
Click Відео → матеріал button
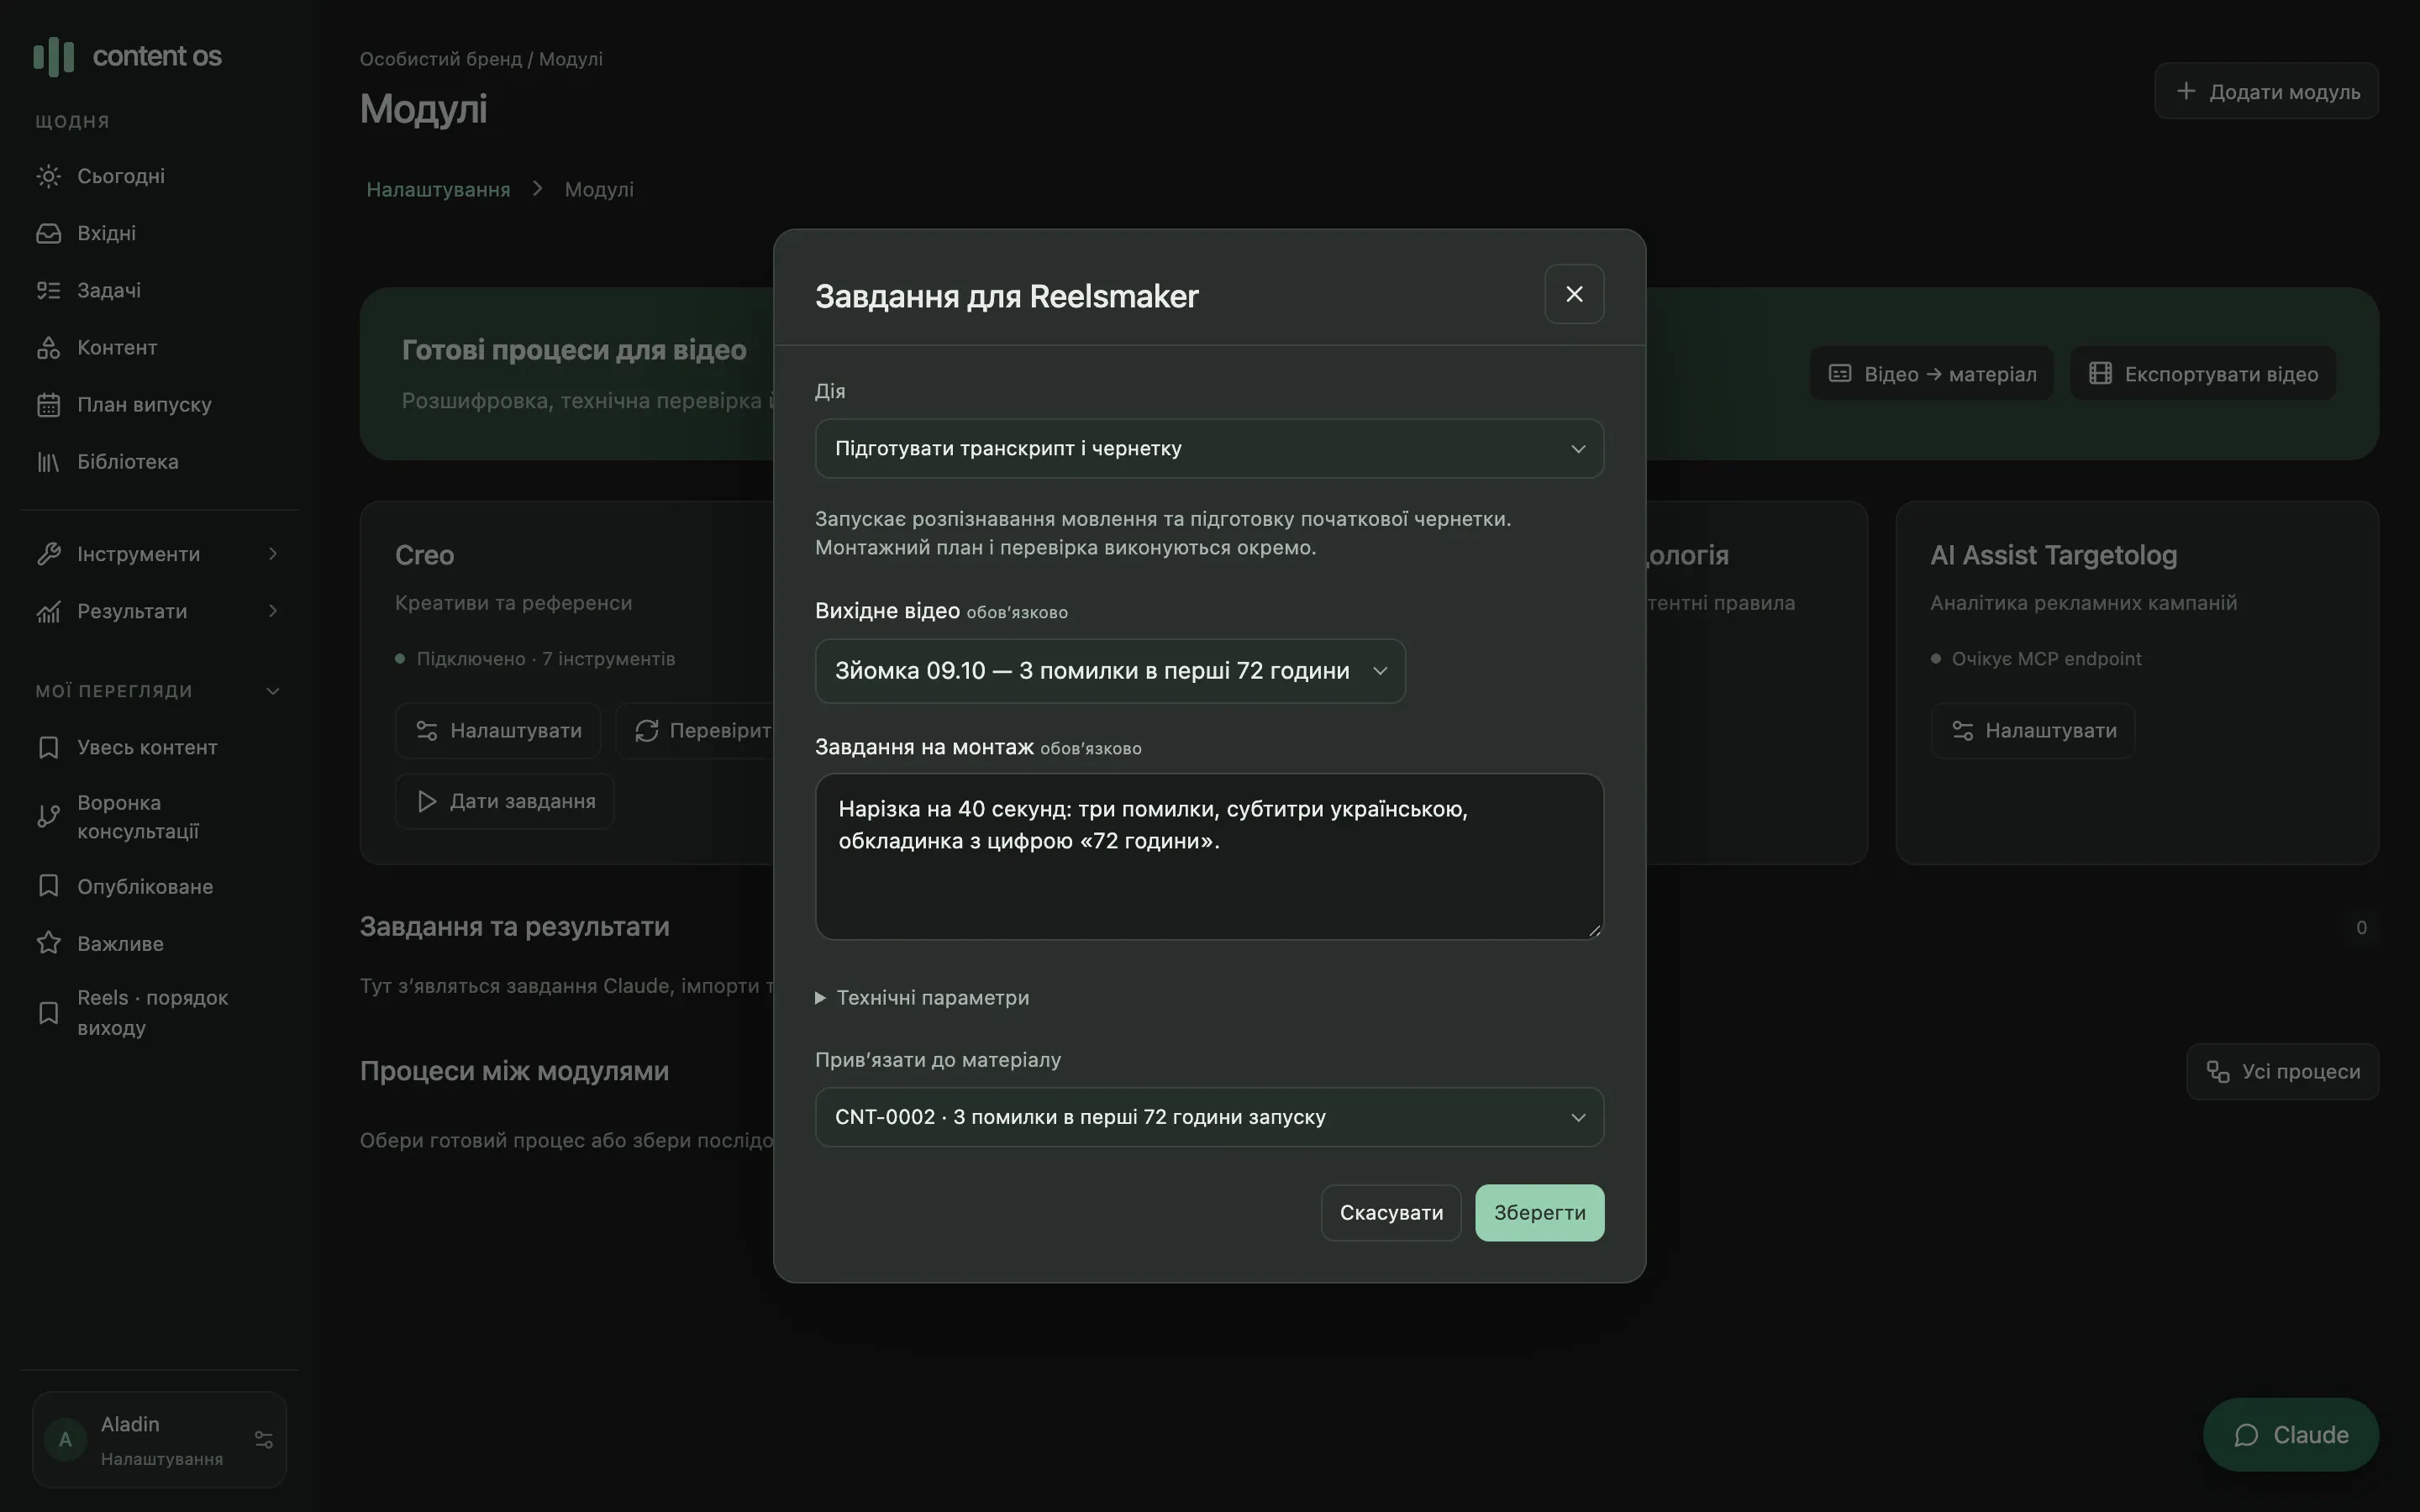tap(1931, 373)
